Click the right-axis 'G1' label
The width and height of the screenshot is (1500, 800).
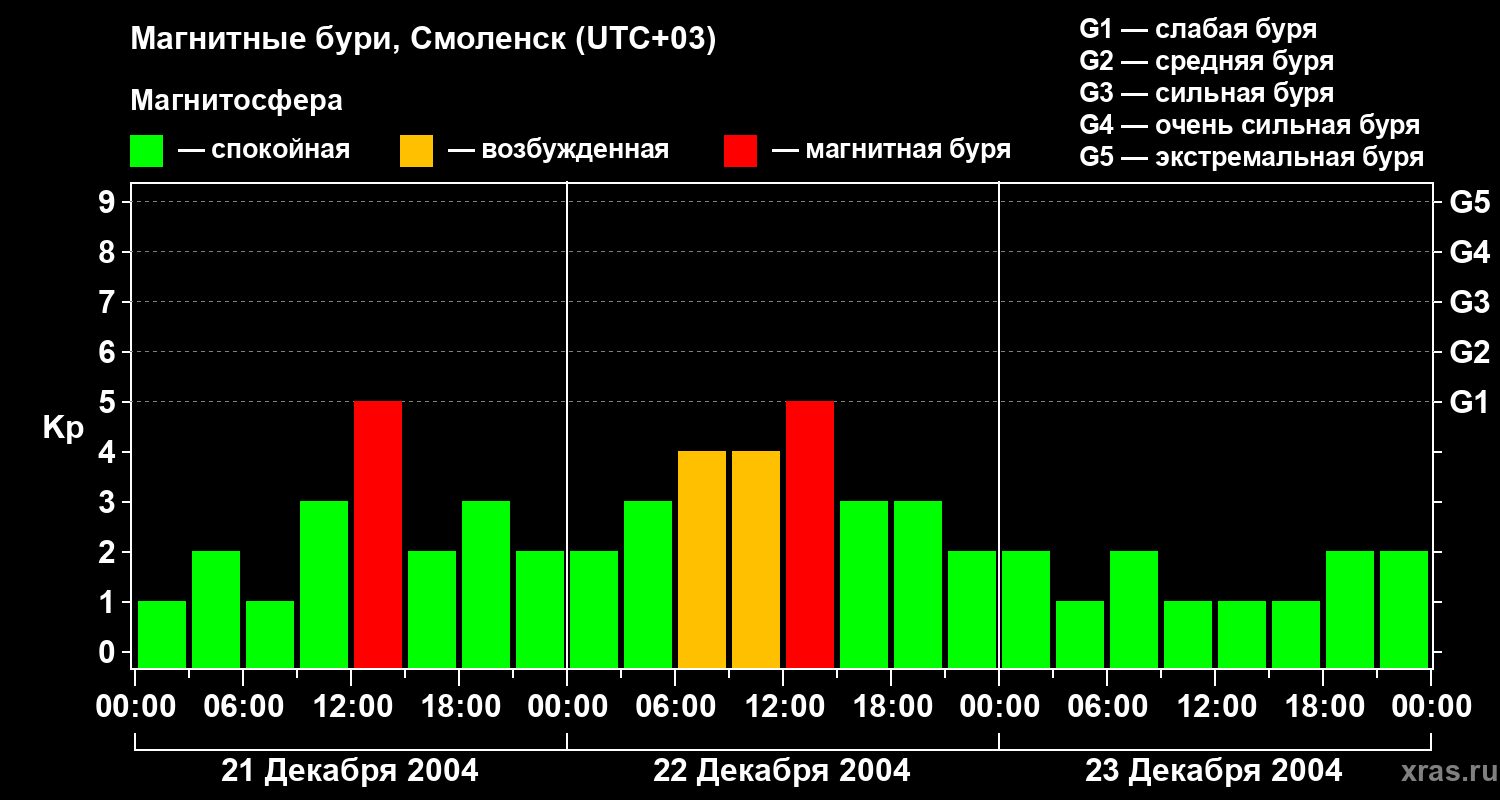[1469, 403]
